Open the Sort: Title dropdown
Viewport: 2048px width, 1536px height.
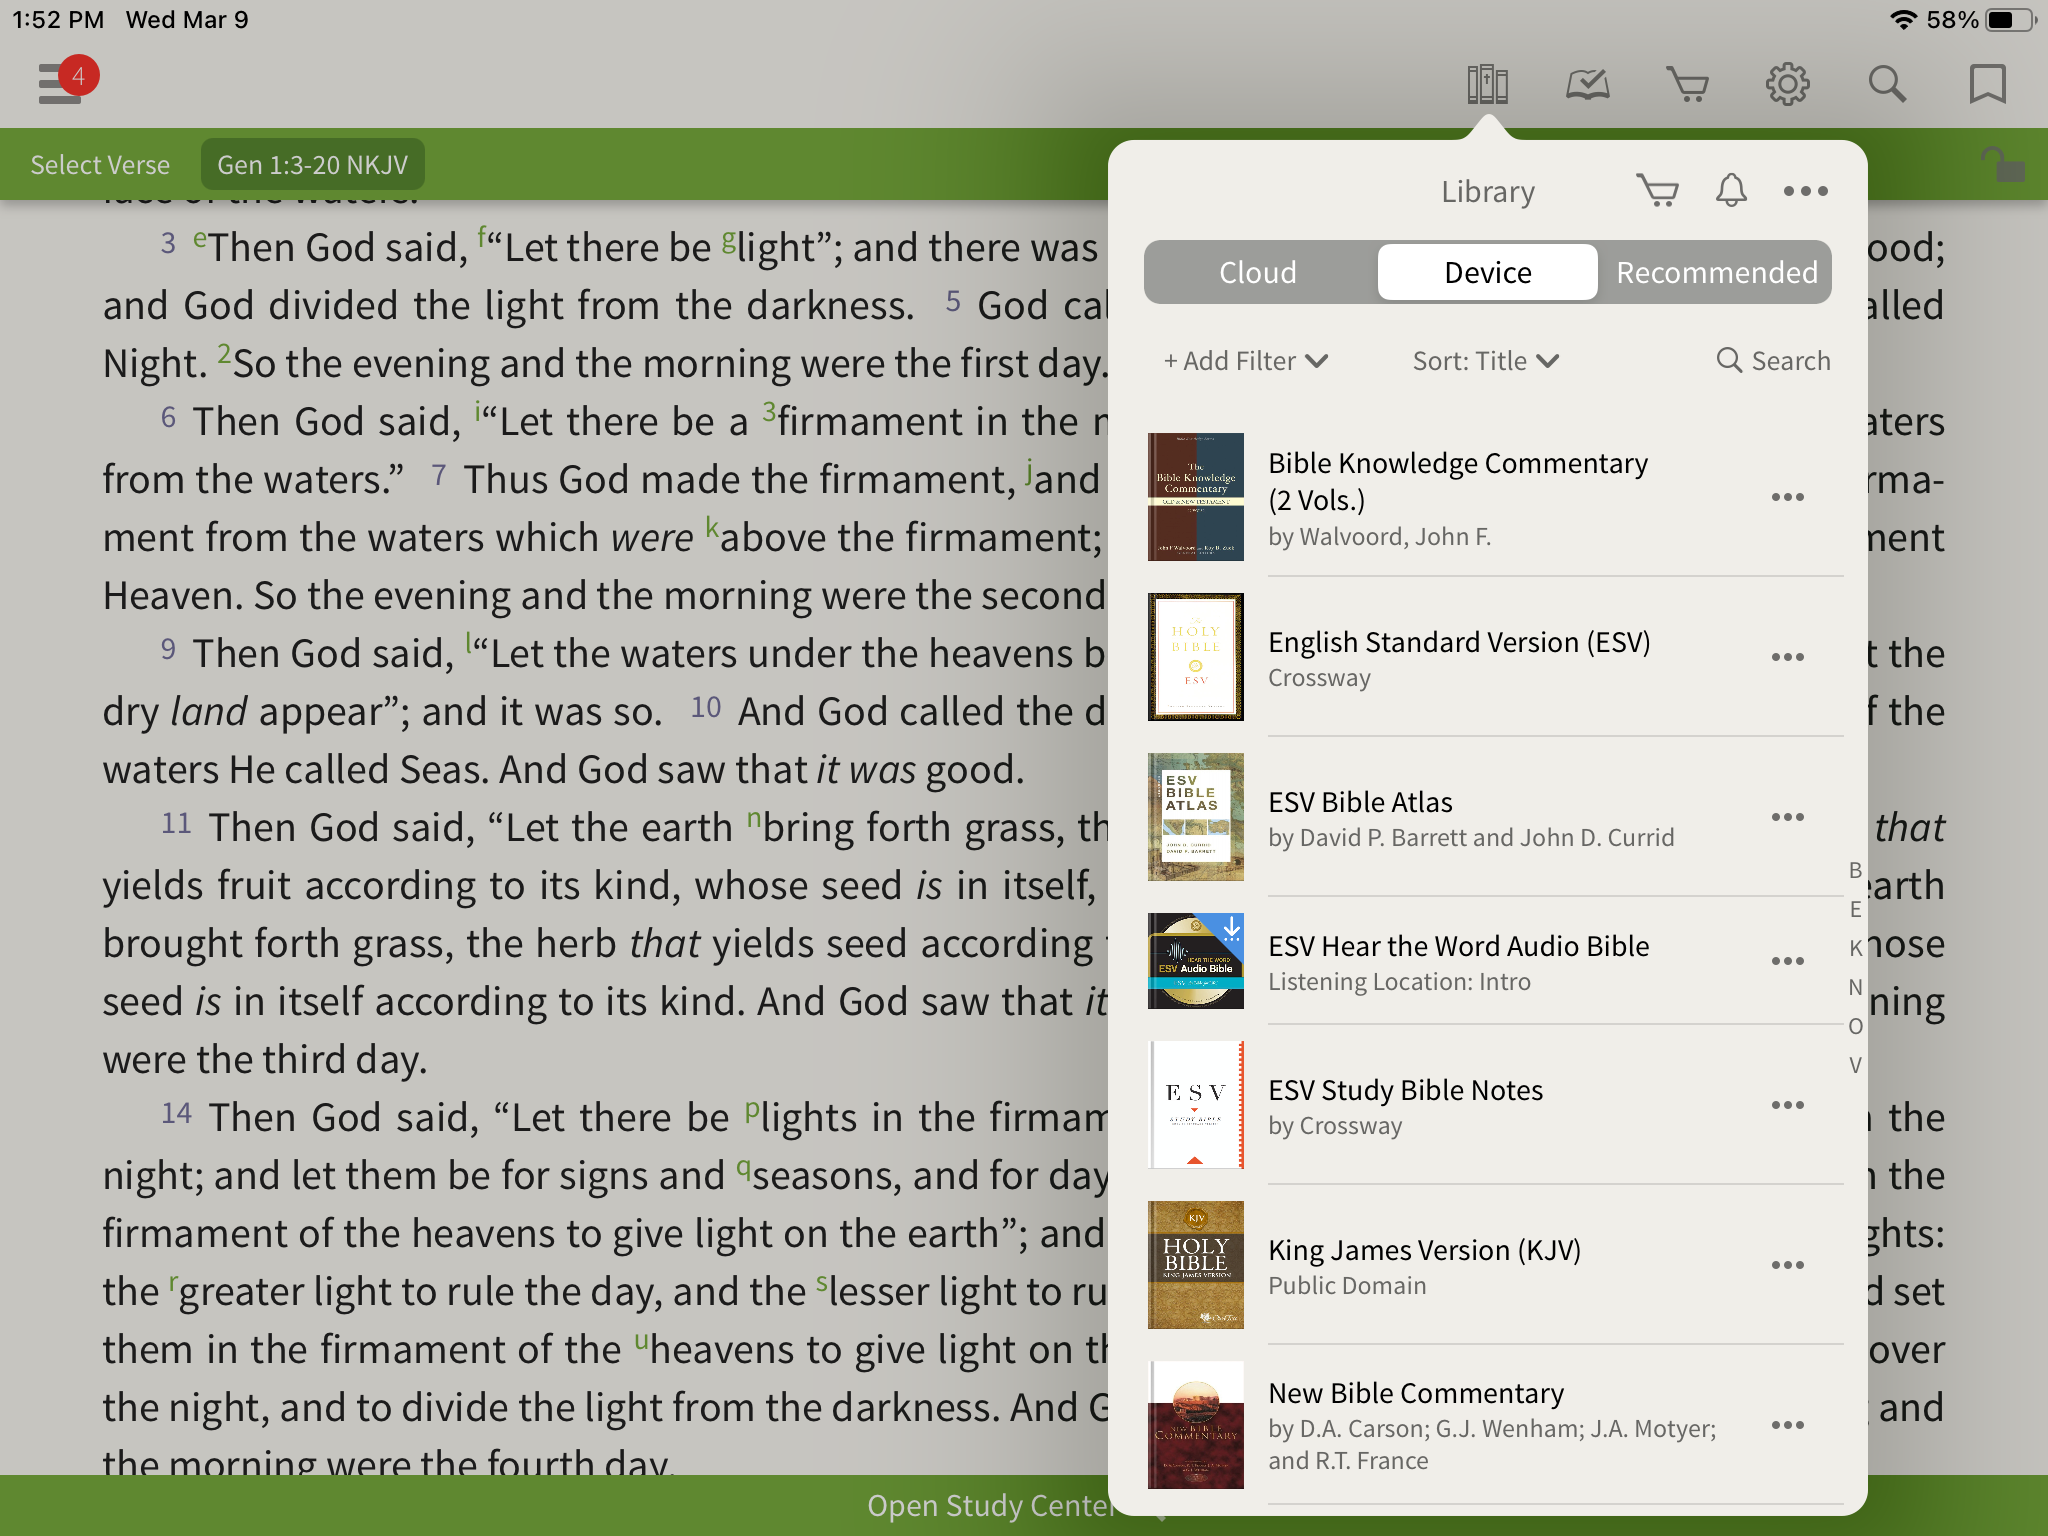(1486, 361)
